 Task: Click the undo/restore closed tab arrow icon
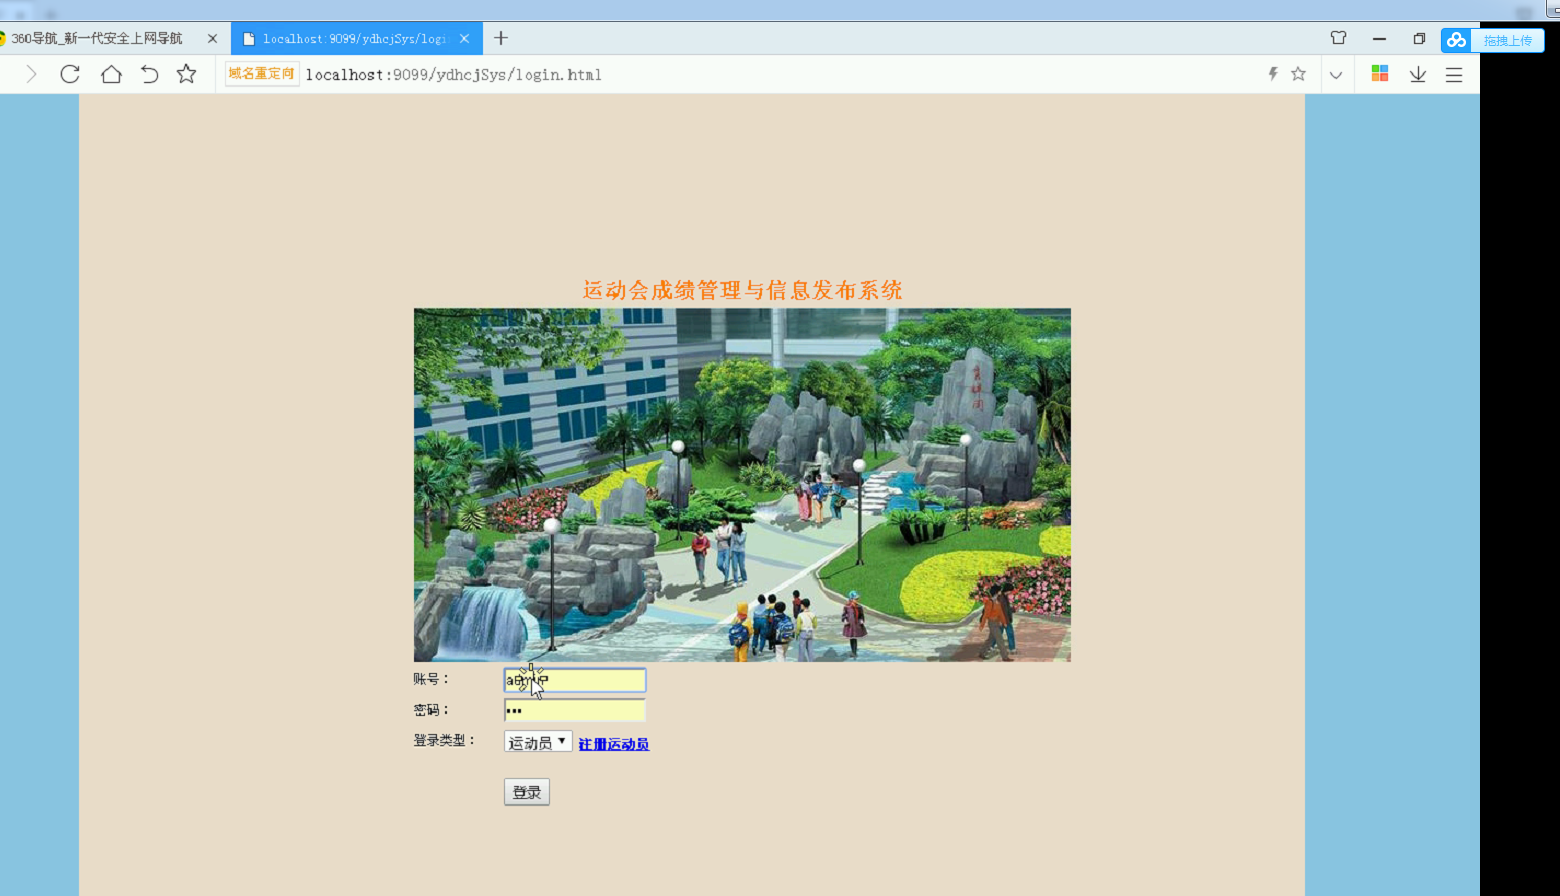[x=149, y=74]
